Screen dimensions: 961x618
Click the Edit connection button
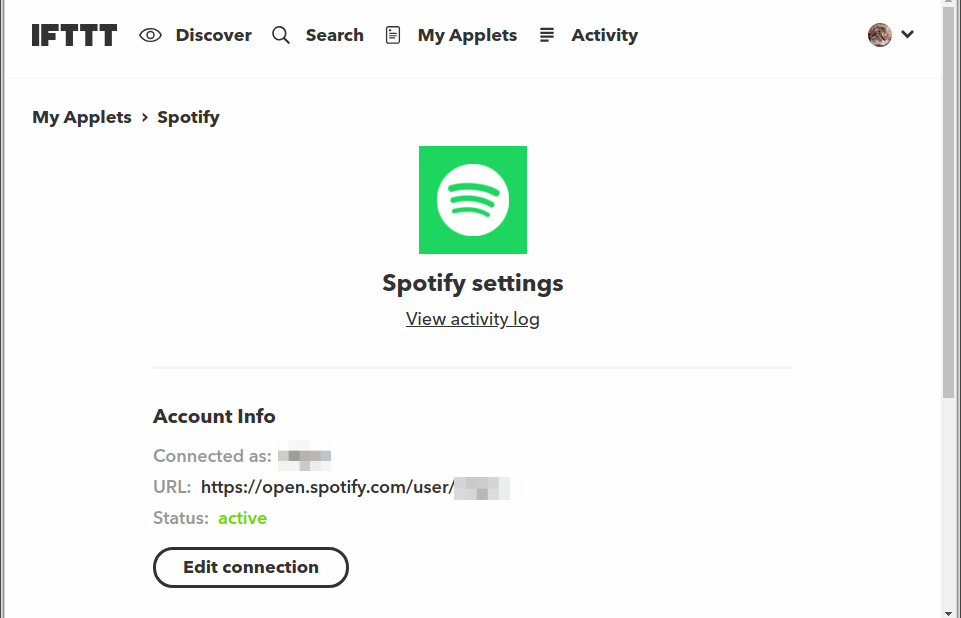(x=251, y=567)
